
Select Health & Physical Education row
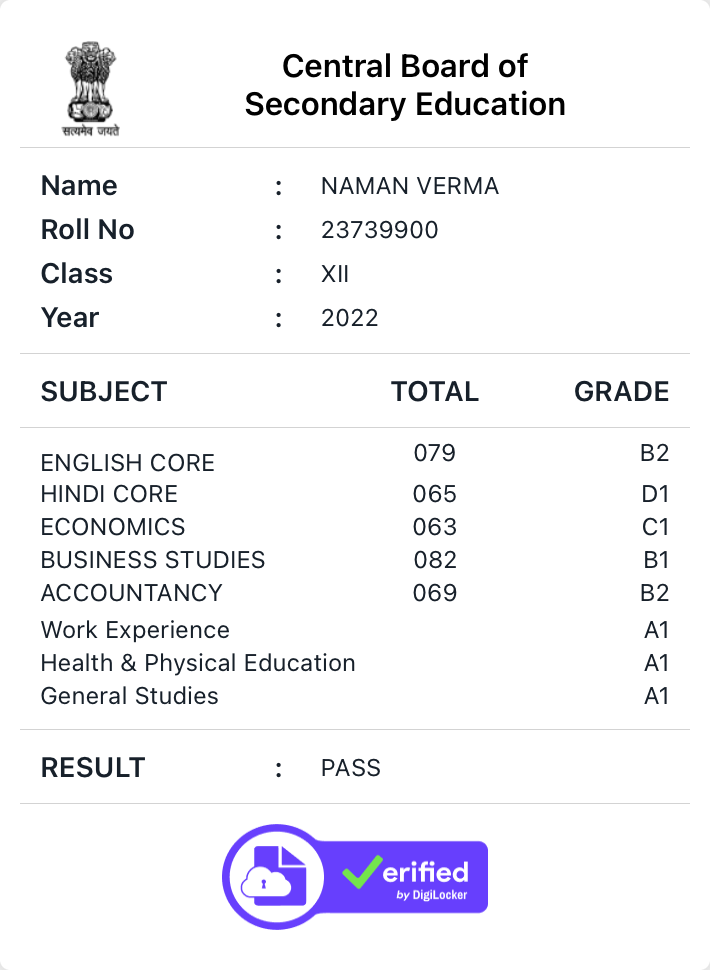point(355,663)
